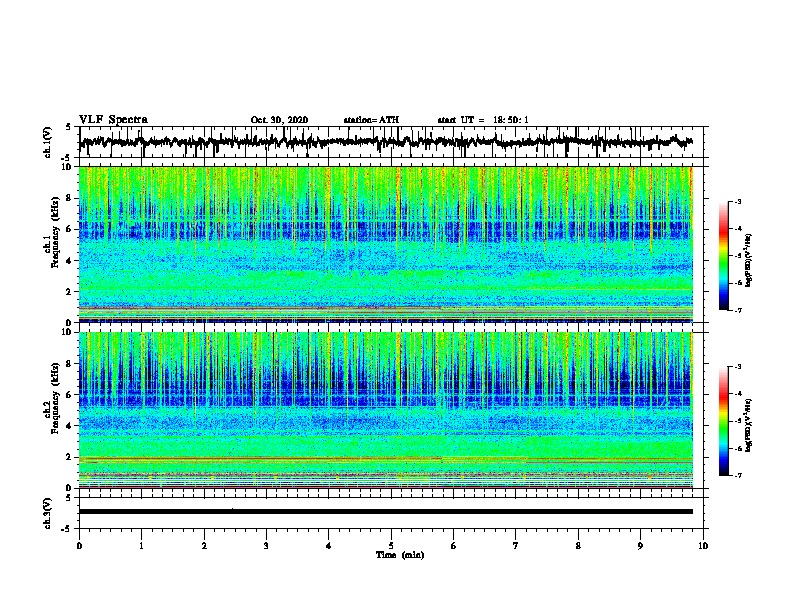Image resolution: width=792 pixels, height=612 pixels.
Task: Click time axis tick label "1"
Action: 141,546
